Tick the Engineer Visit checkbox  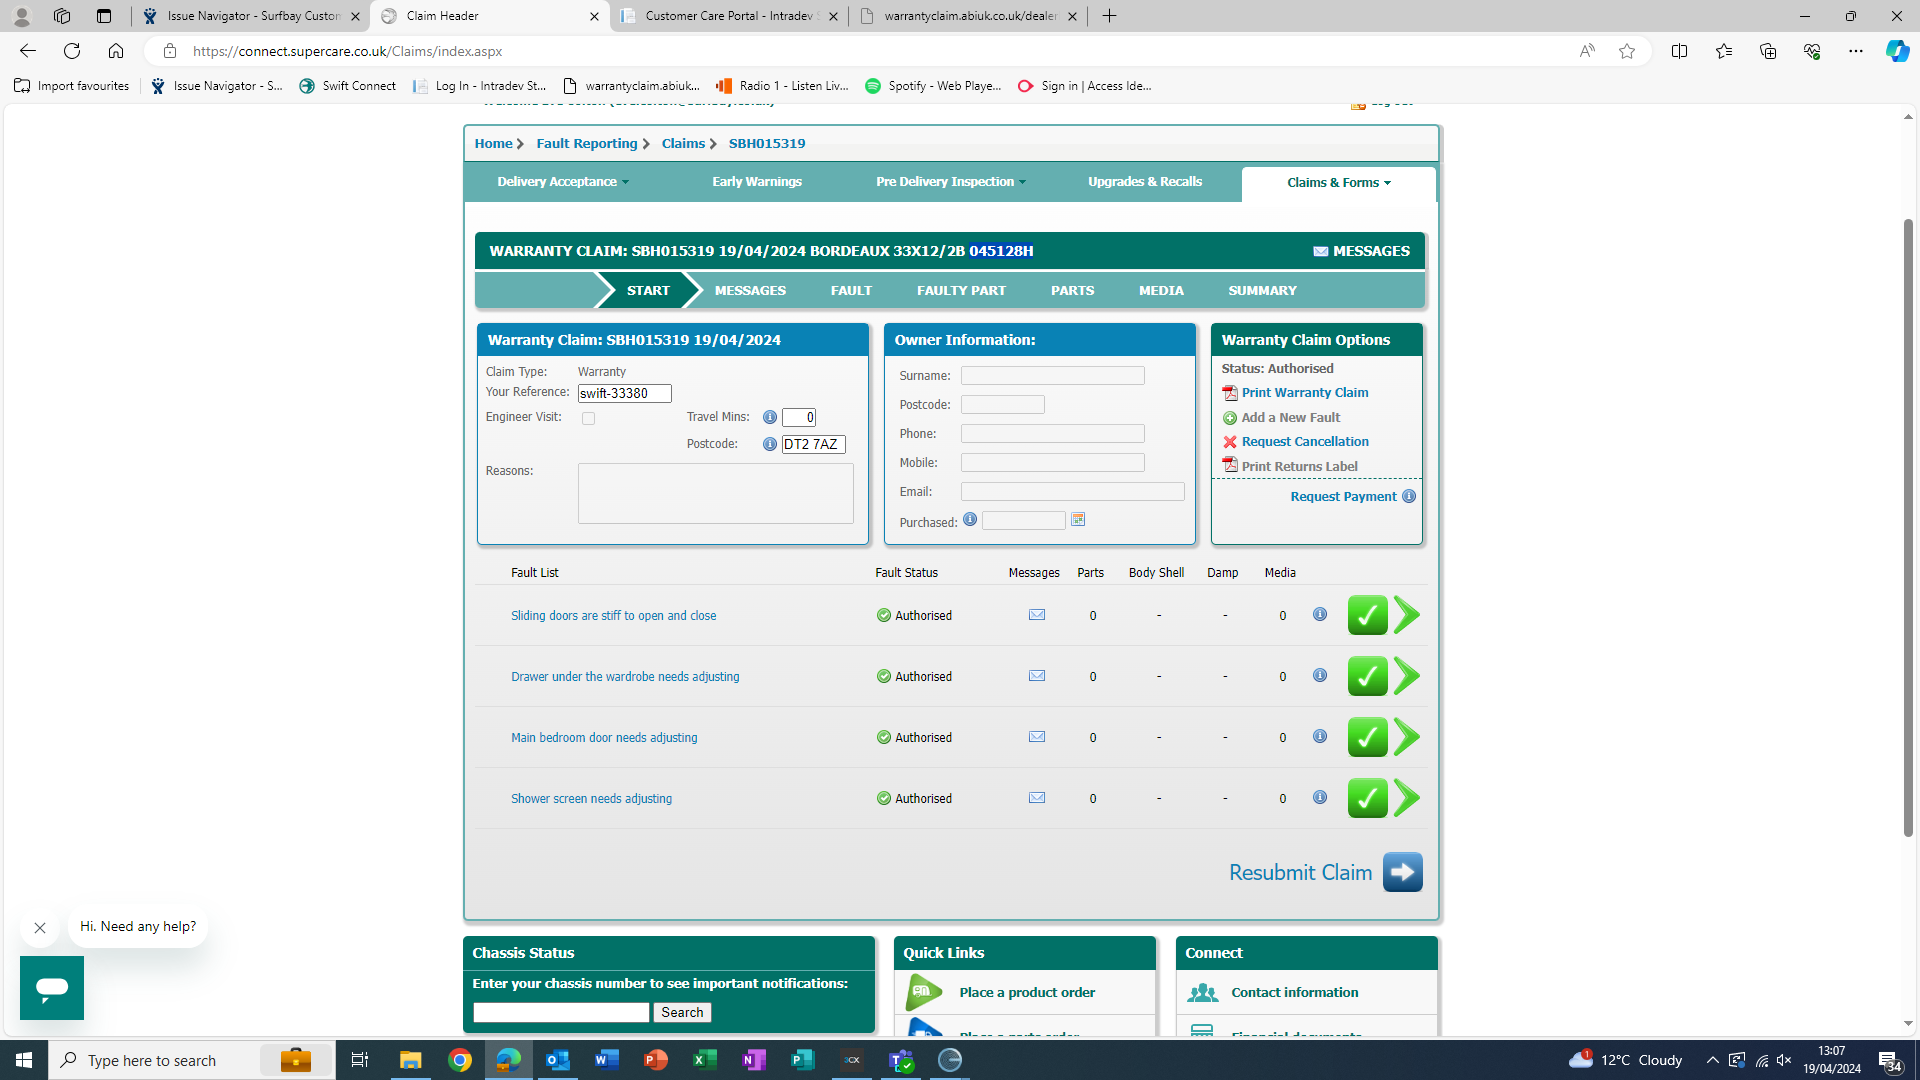588,418
